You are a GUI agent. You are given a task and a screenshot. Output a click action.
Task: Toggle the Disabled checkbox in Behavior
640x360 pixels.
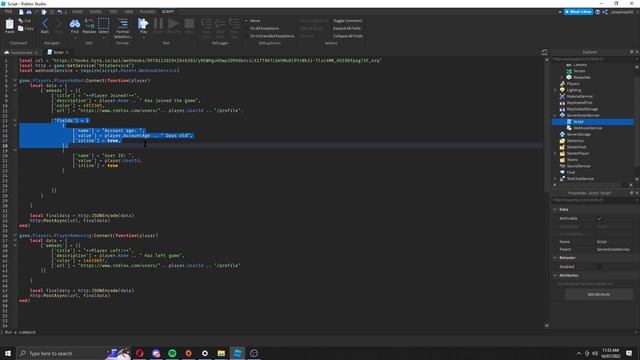pos(599,267)
